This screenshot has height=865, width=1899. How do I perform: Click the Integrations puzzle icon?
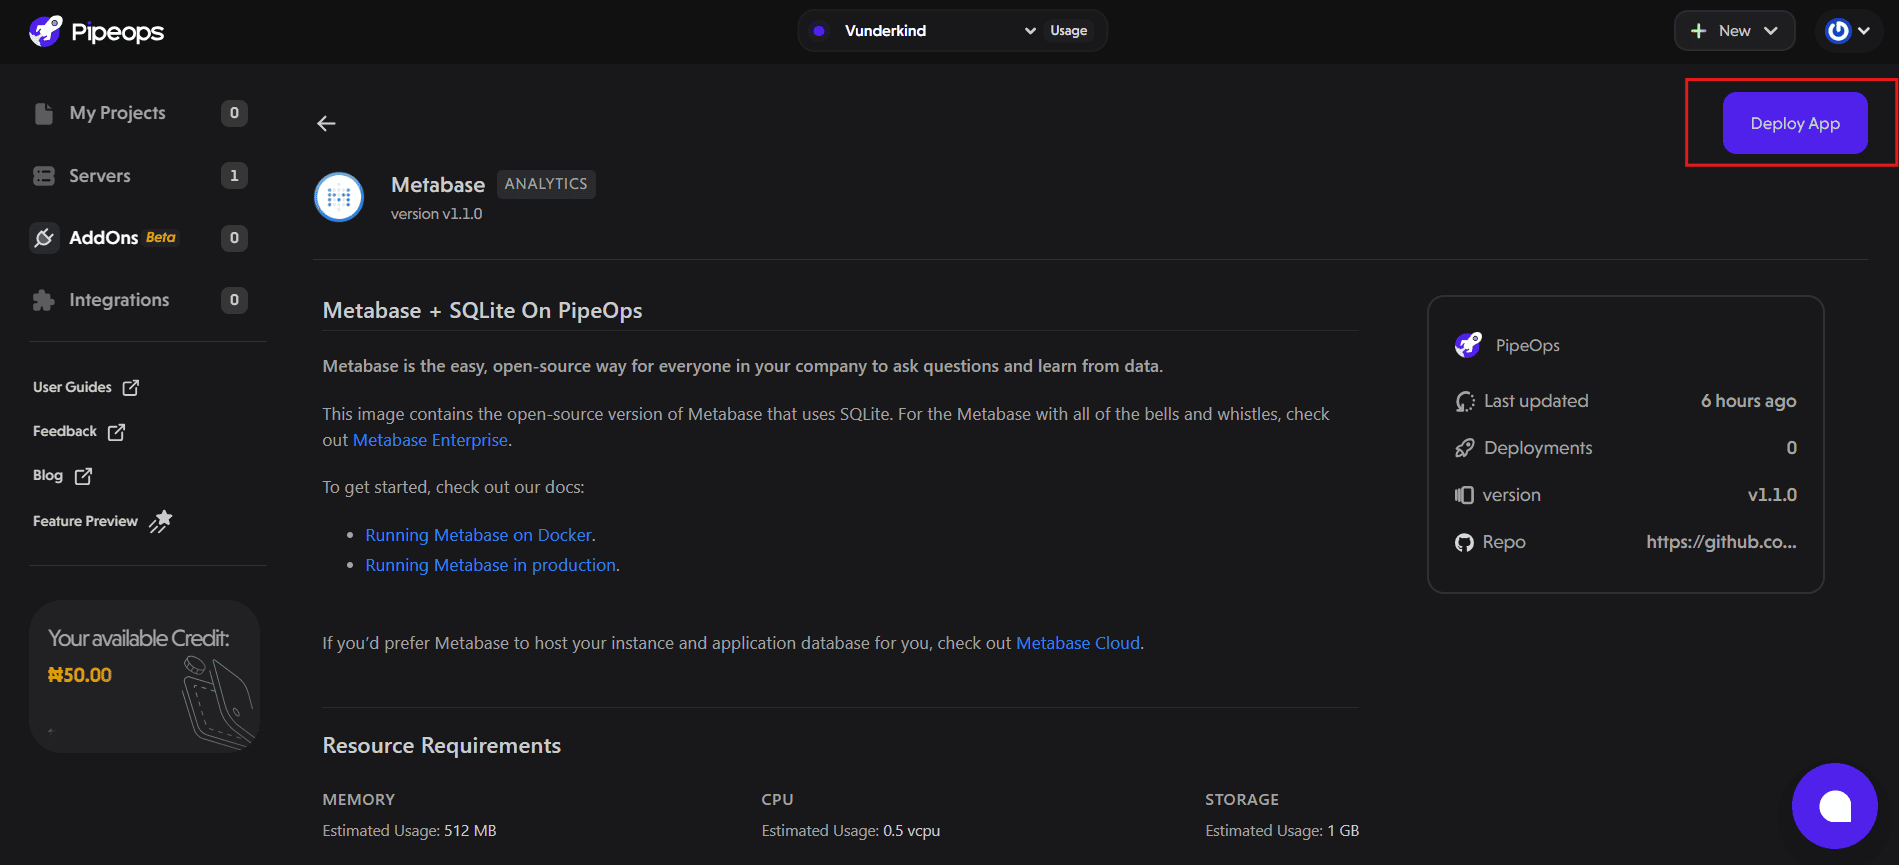point(44,300)
